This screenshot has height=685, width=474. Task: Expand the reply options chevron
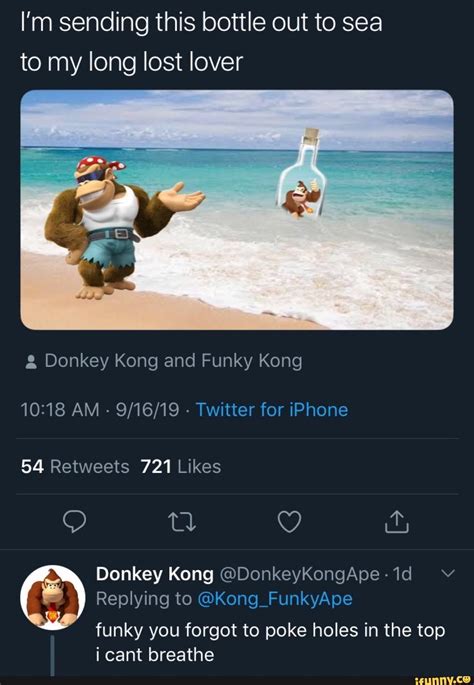[x=448, y=573]
